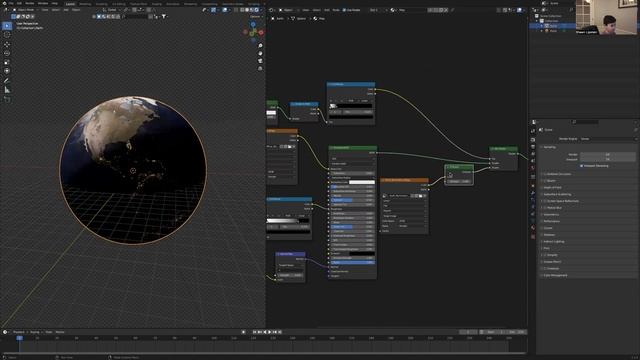Image resolution: width=640 pixels, height=360 pixels.
Task: Expand the Color Management panel
Action: coord(555,275)
